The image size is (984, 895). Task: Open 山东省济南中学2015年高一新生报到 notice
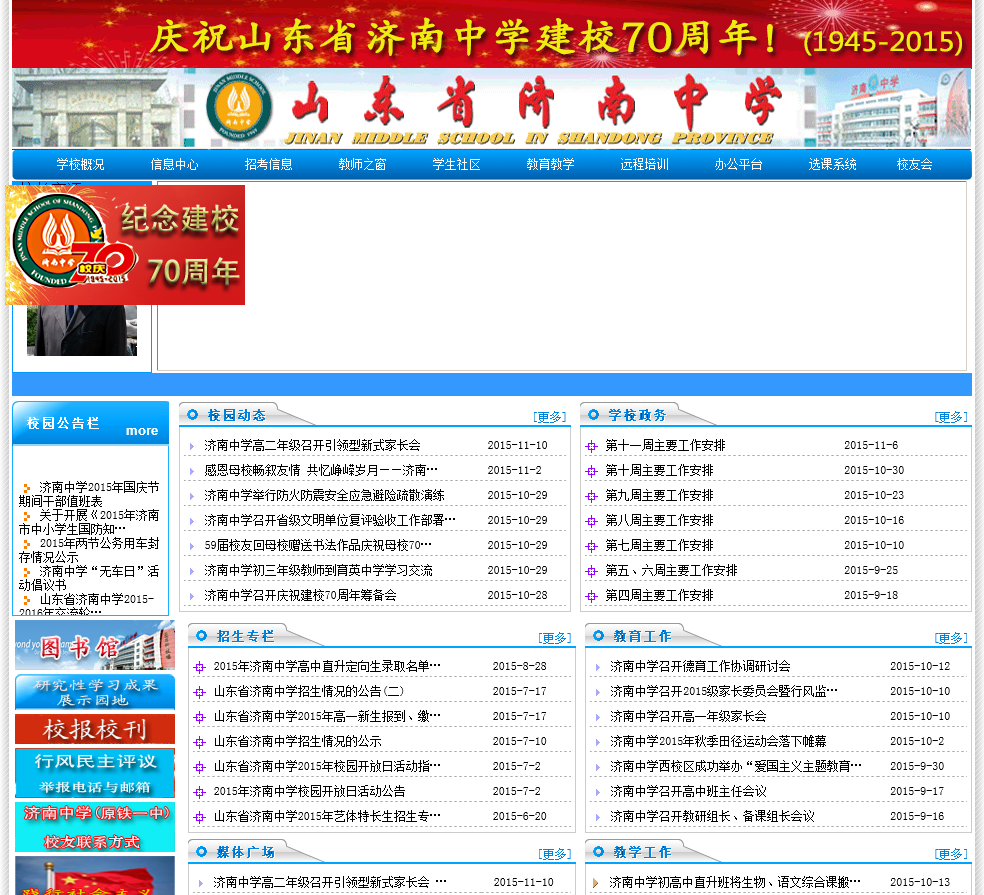pos(327,717)
